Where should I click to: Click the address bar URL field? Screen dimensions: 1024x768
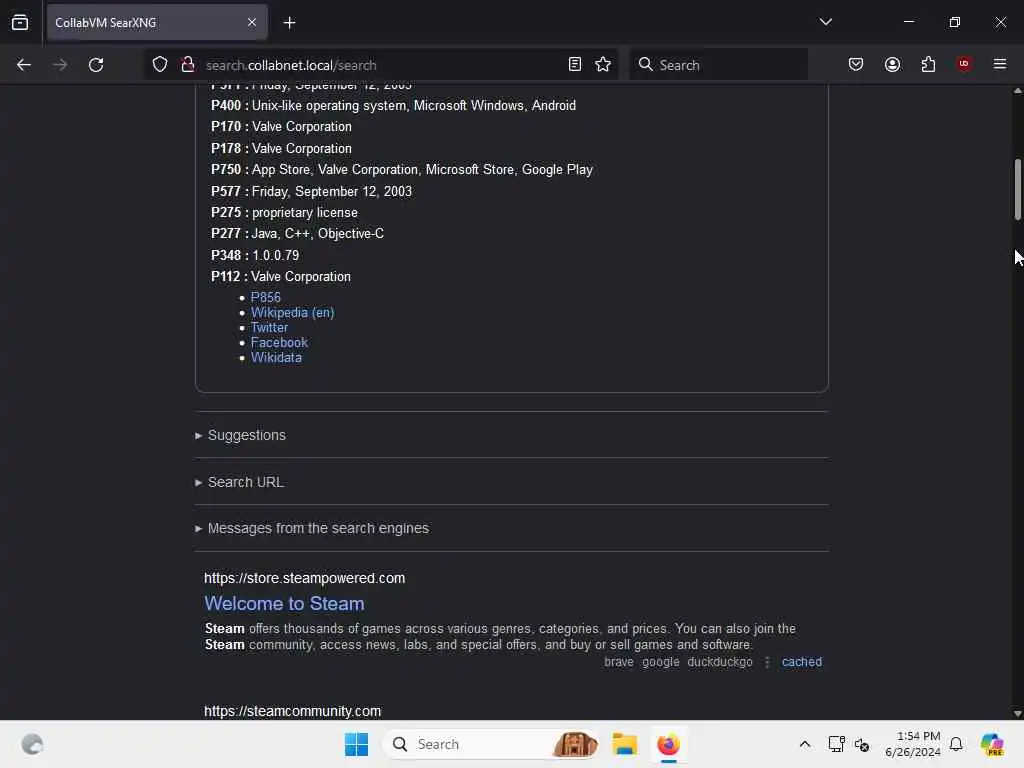381,65
